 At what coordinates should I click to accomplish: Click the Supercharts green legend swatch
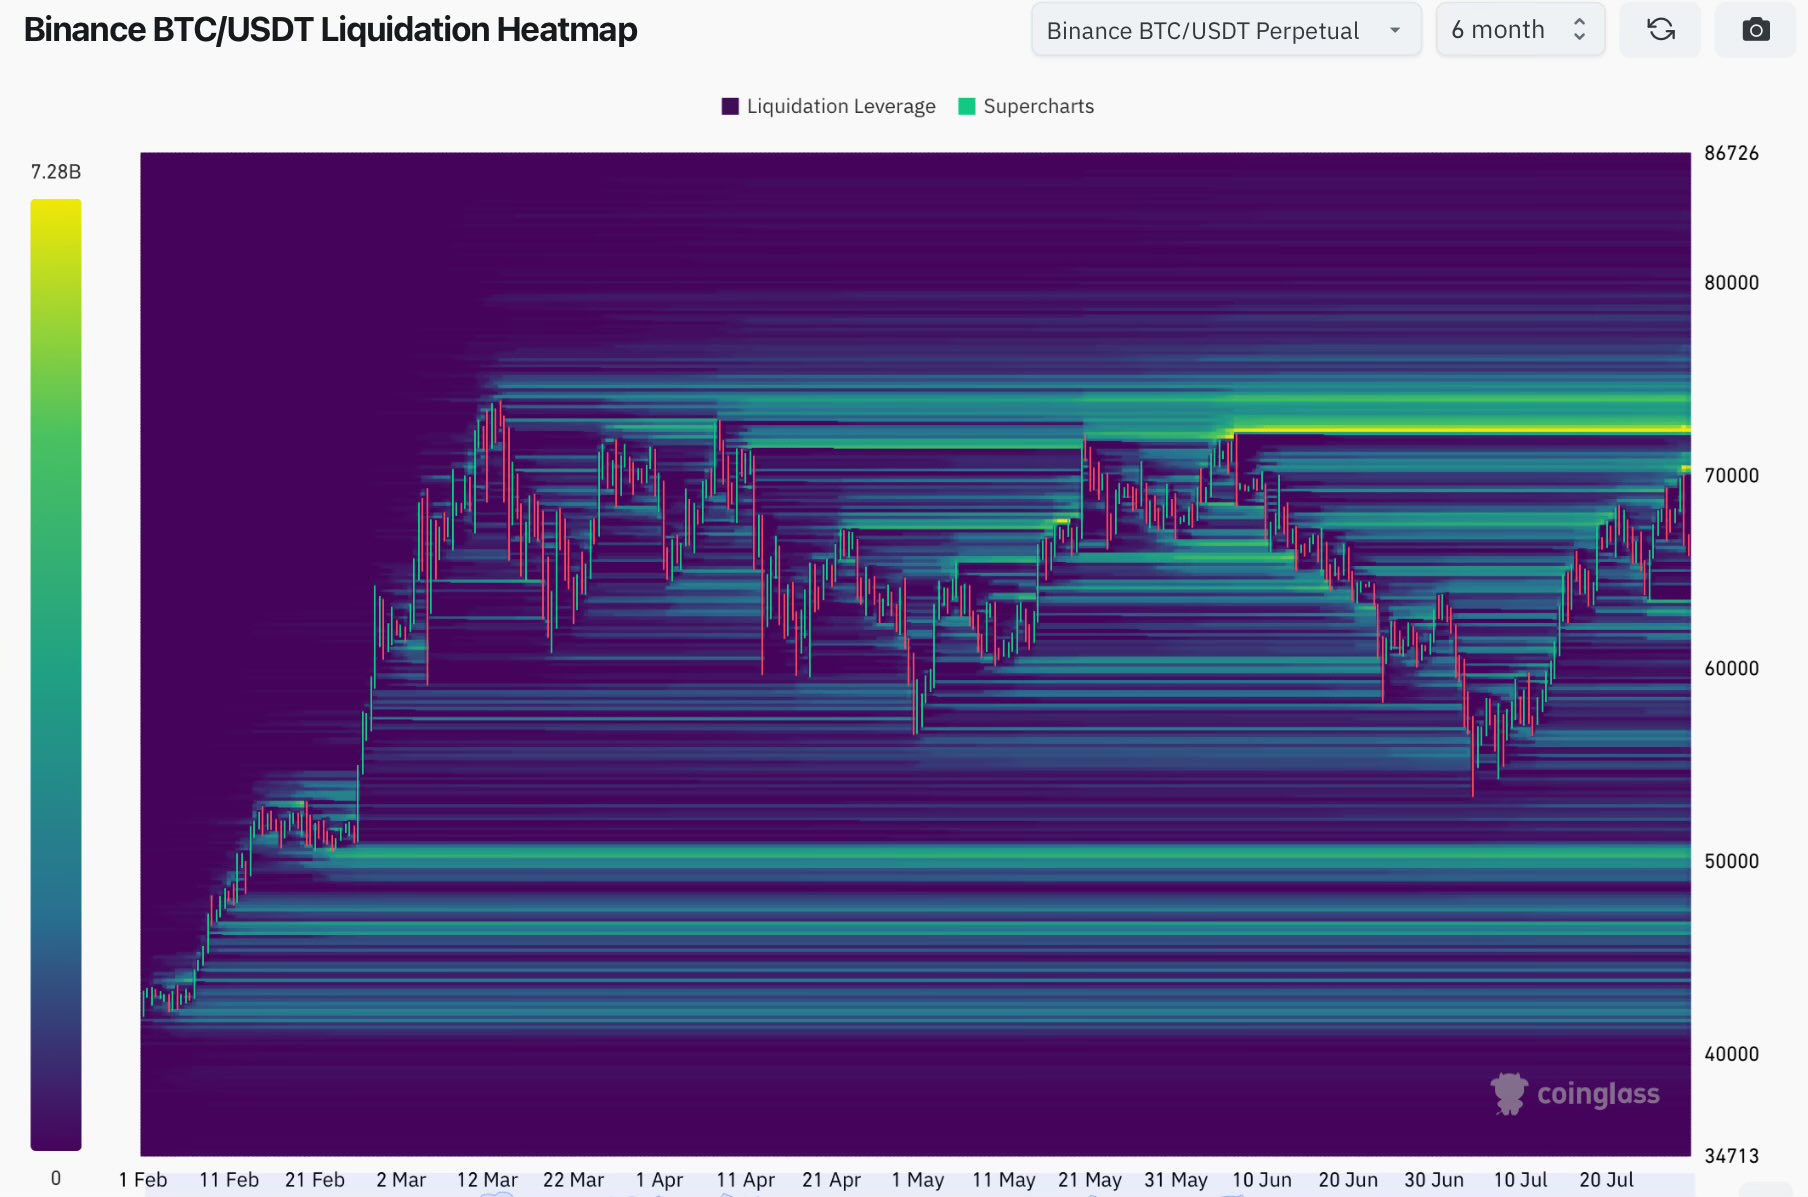click(967, 106)
